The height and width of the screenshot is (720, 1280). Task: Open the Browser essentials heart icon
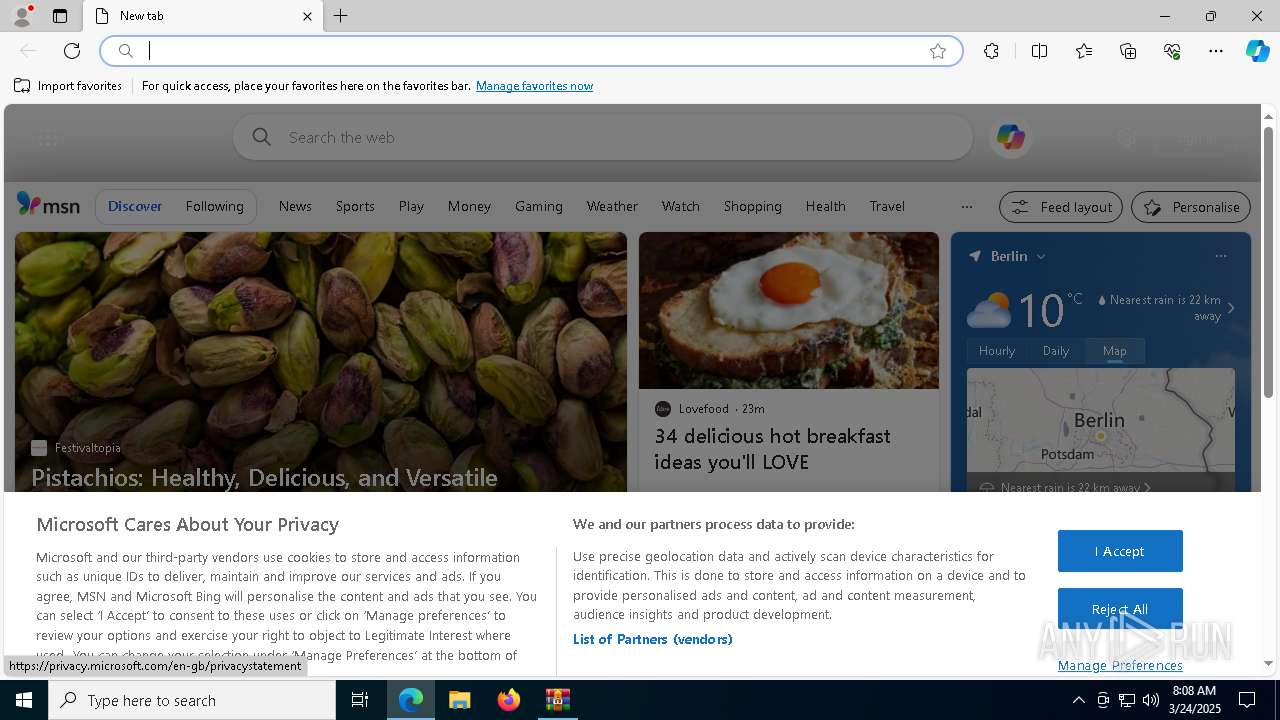pyautogui.click(x=1172, y=51)
